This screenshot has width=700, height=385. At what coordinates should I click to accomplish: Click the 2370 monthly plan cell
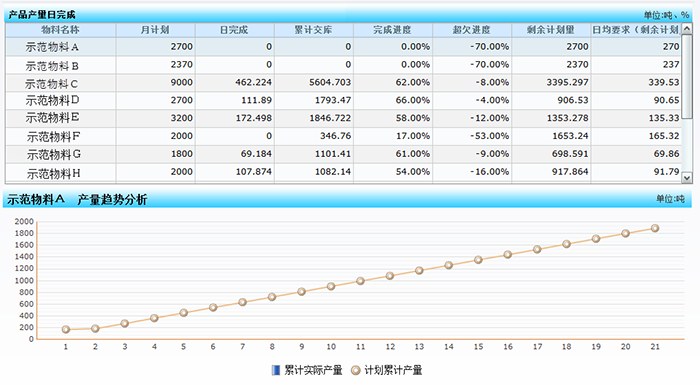pos(155,65)
